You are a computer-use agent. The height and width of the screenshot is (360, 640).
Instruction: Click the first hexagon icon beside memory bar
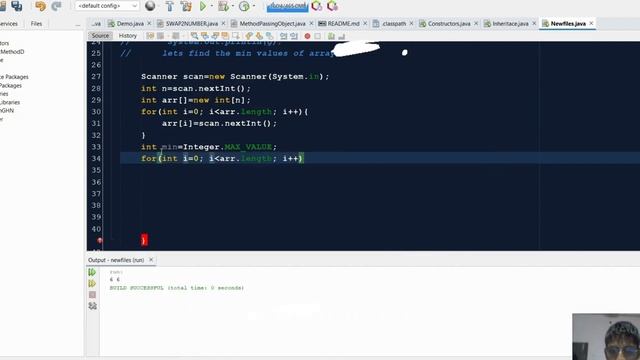point(317,6)
